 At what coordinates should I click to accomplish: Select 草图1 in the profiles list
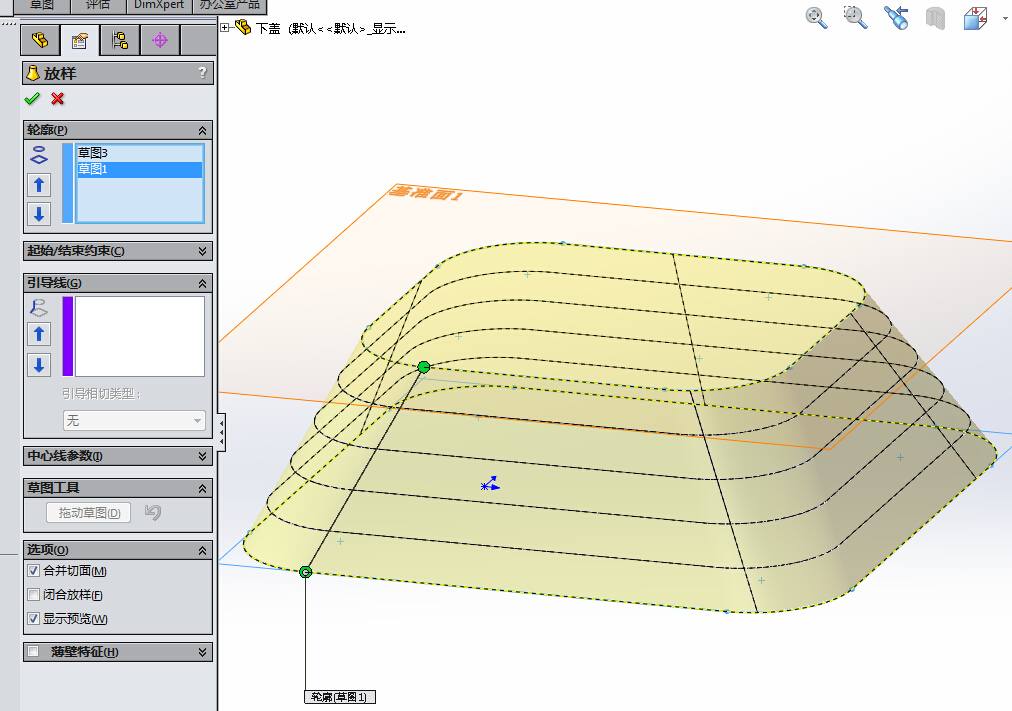pos(139,169)
